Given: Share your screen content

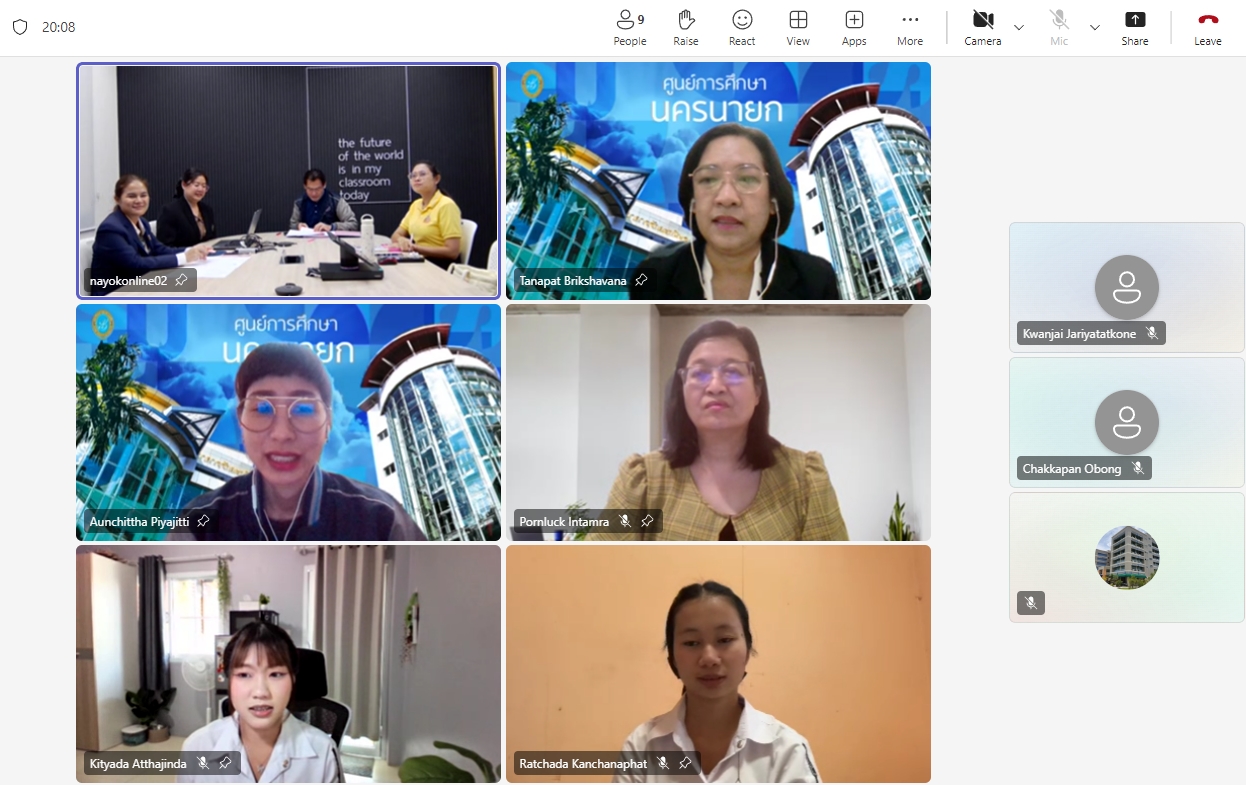Looking at the screenshot, I should (1135, 27).
